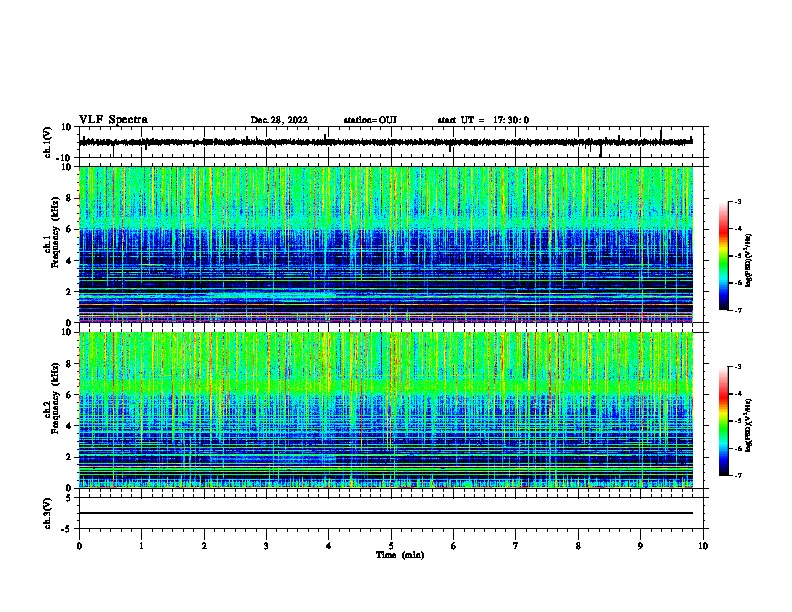Click the time axis tick label "0"

point(79,546)
